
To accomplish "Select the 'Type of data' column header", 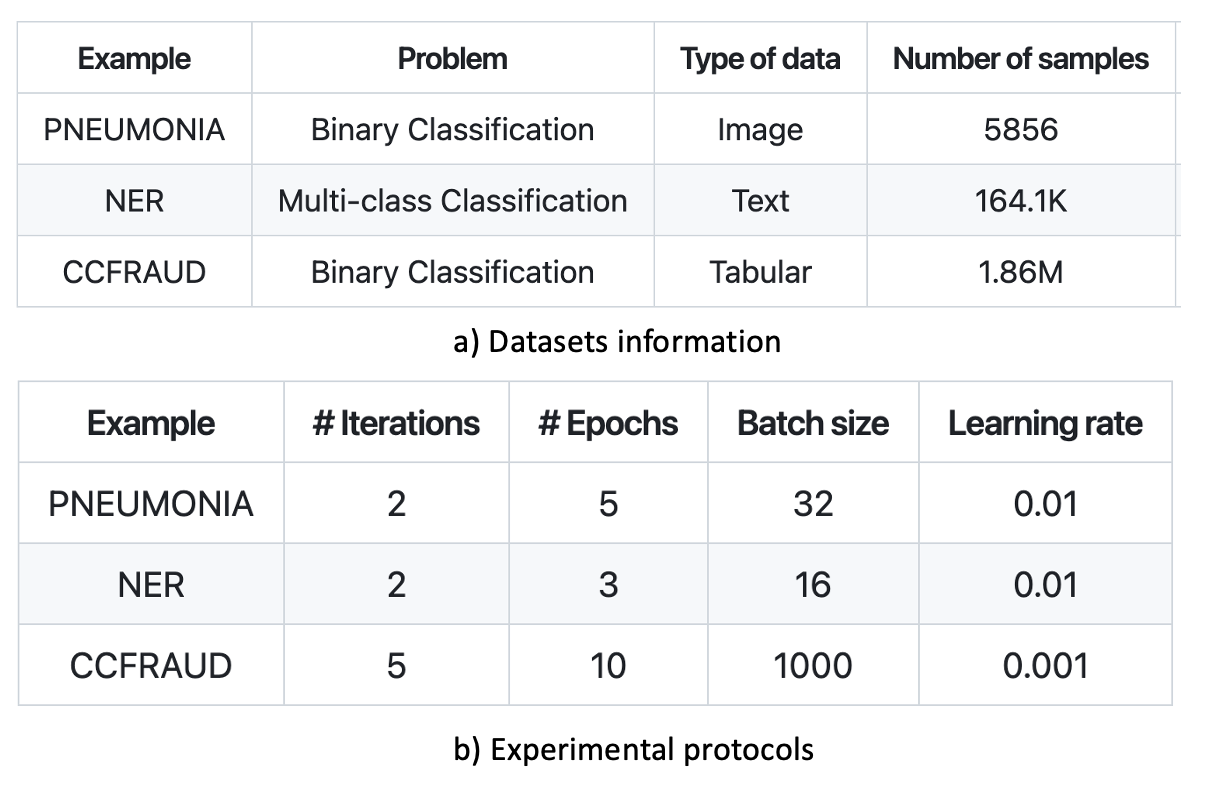I will [x=760, y=59].
